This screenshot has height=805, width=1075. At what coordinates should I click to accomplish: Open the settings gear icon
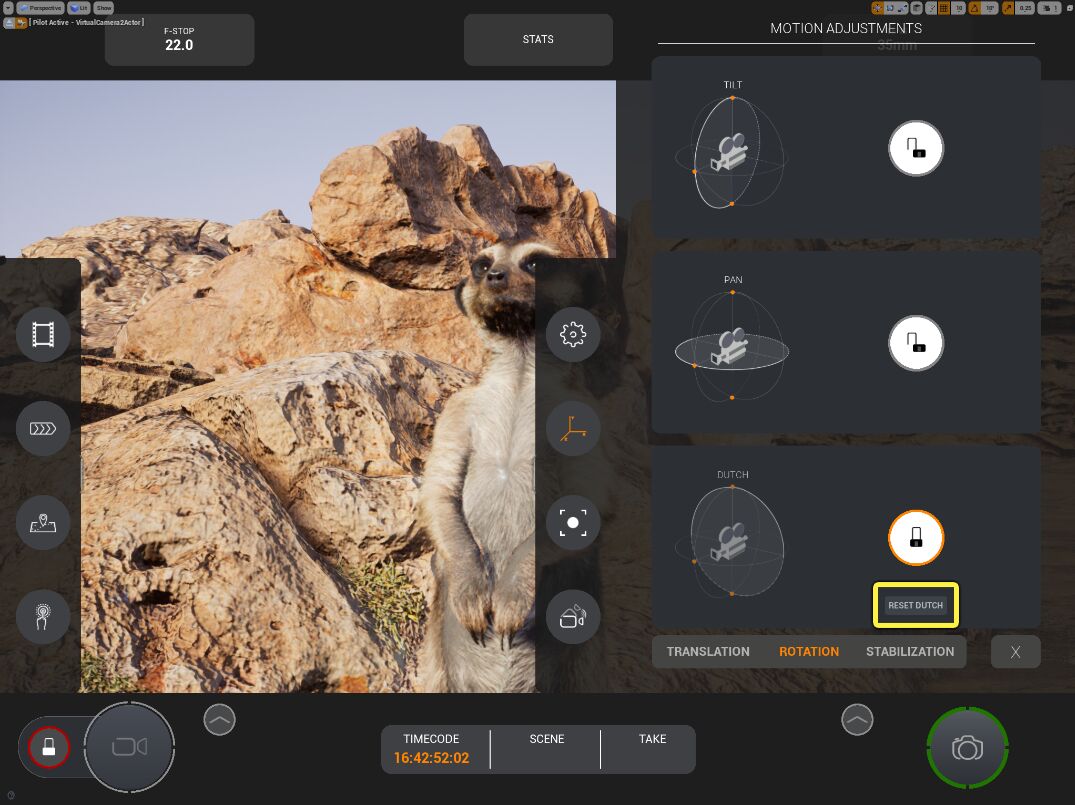[573, 334]
